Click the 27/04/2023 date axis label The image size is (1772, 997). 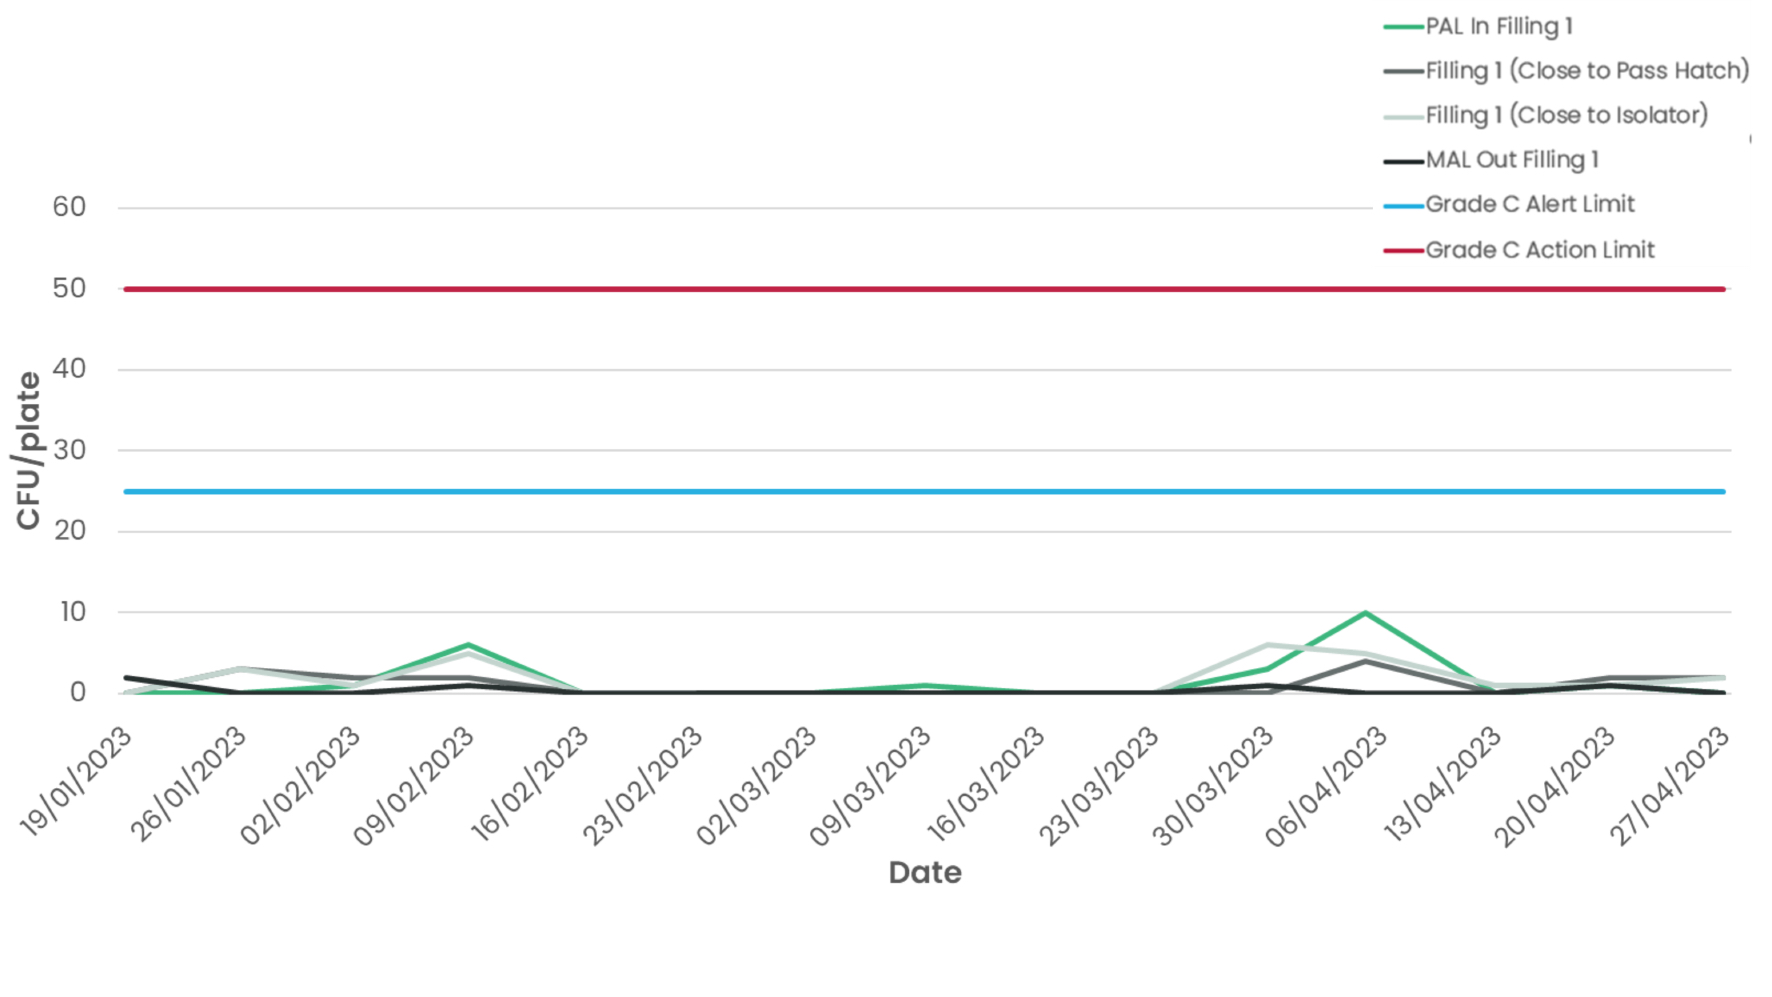click(x=1669, y=786)
